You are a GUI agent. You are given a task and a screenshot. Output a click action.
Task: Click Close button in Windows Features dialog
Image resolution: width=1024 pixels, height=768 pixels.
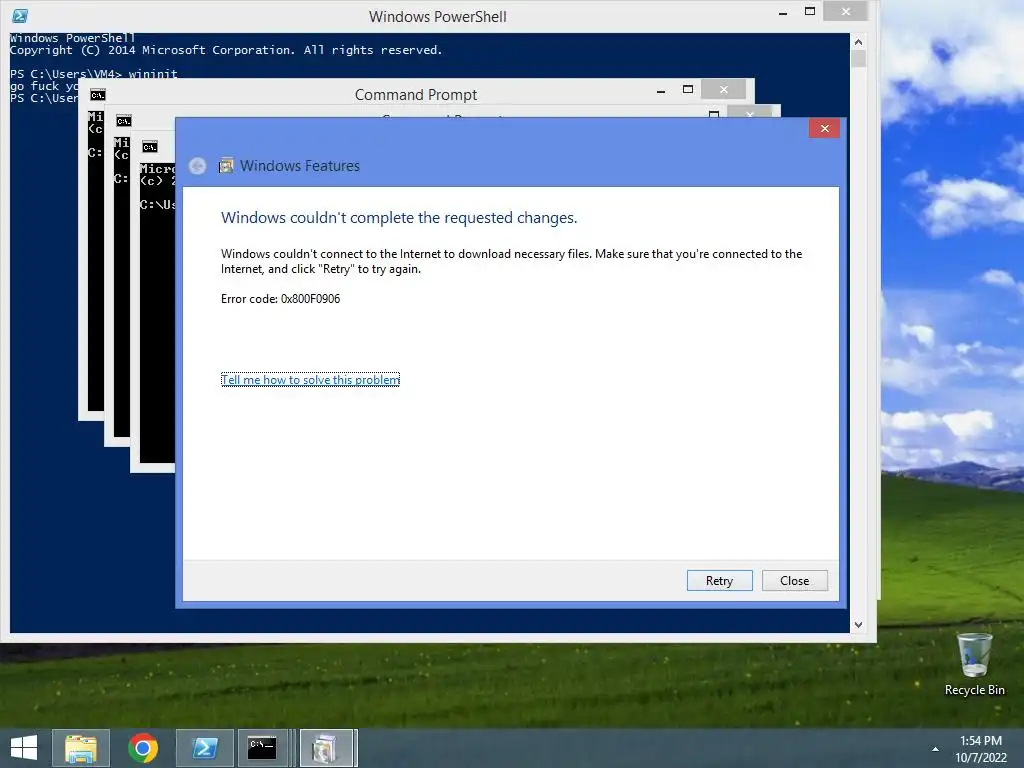[794, 581]
